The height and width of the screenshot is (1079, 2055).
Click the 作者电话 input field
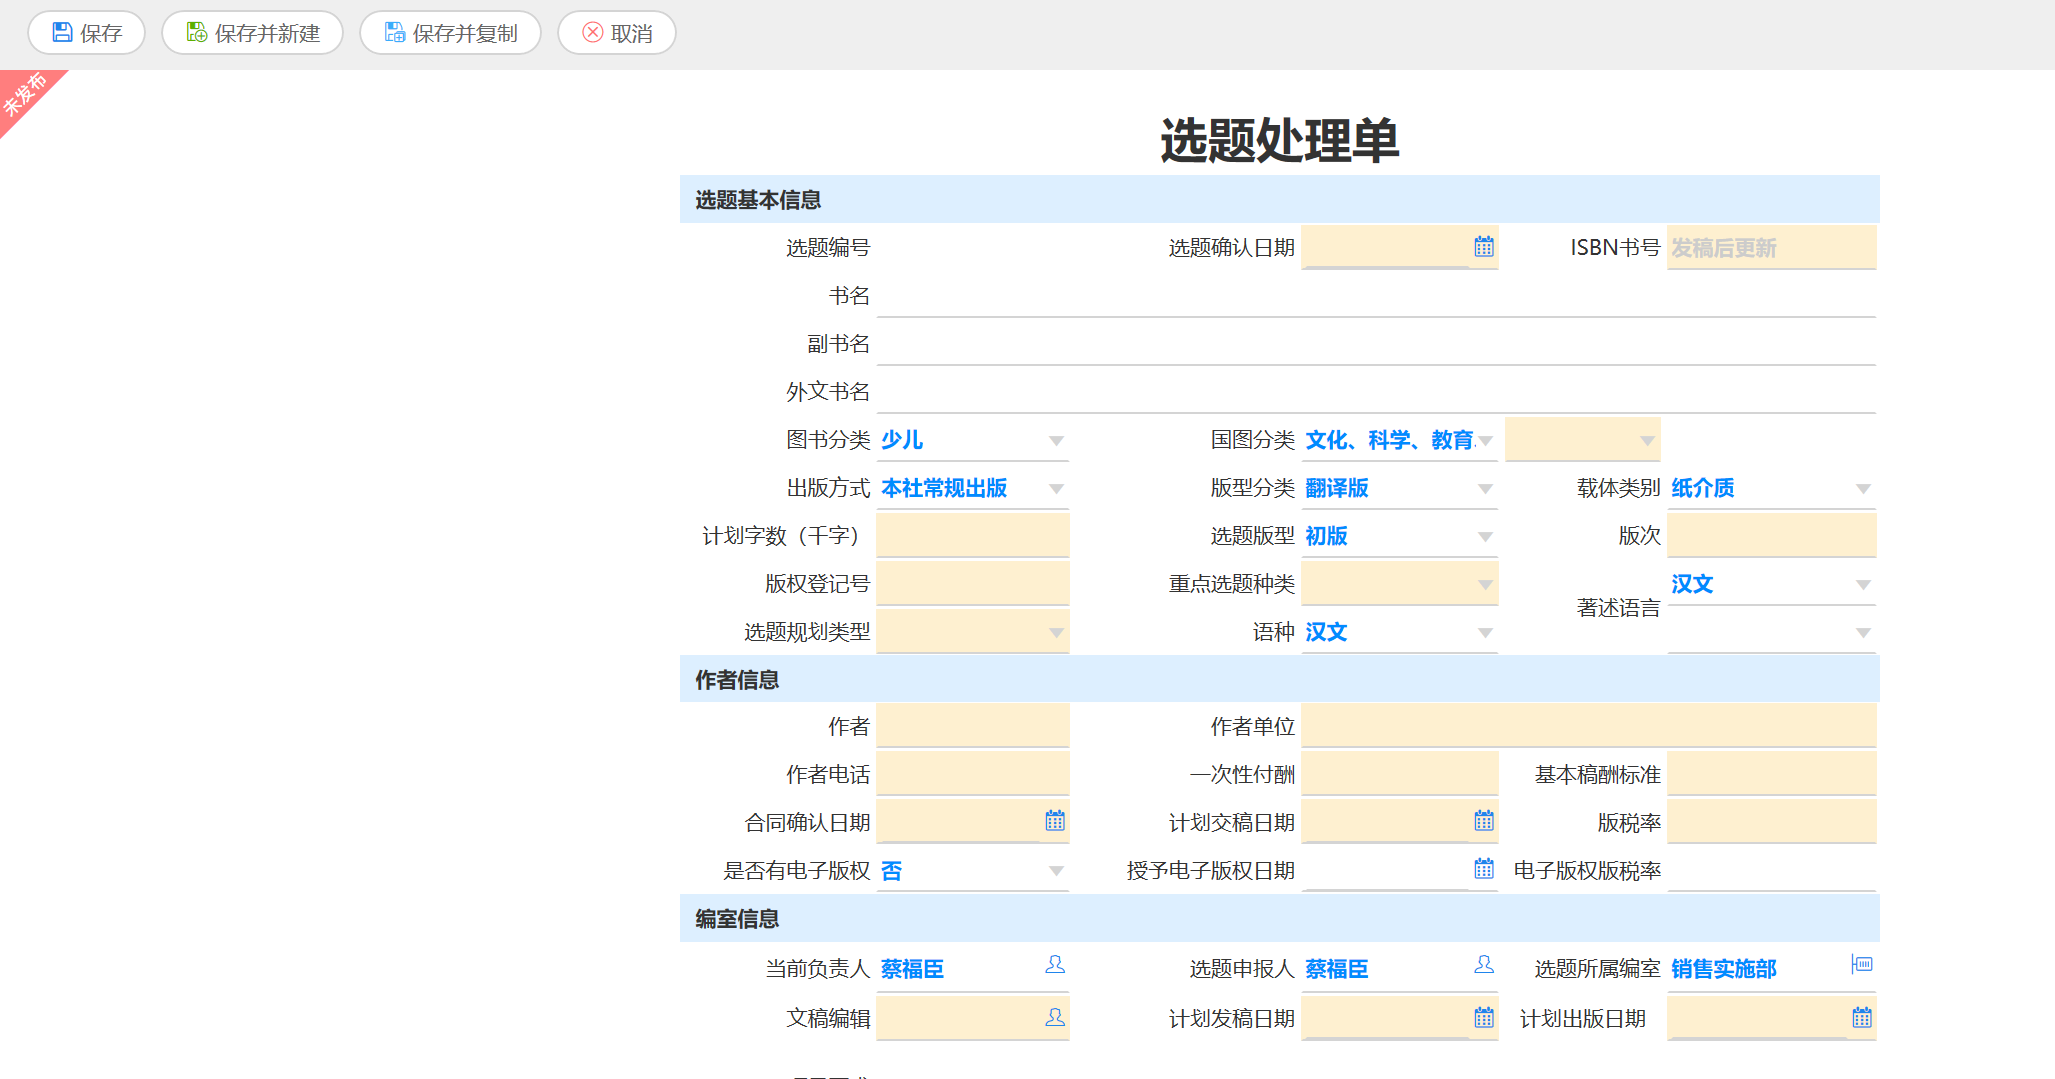[973, 774]
